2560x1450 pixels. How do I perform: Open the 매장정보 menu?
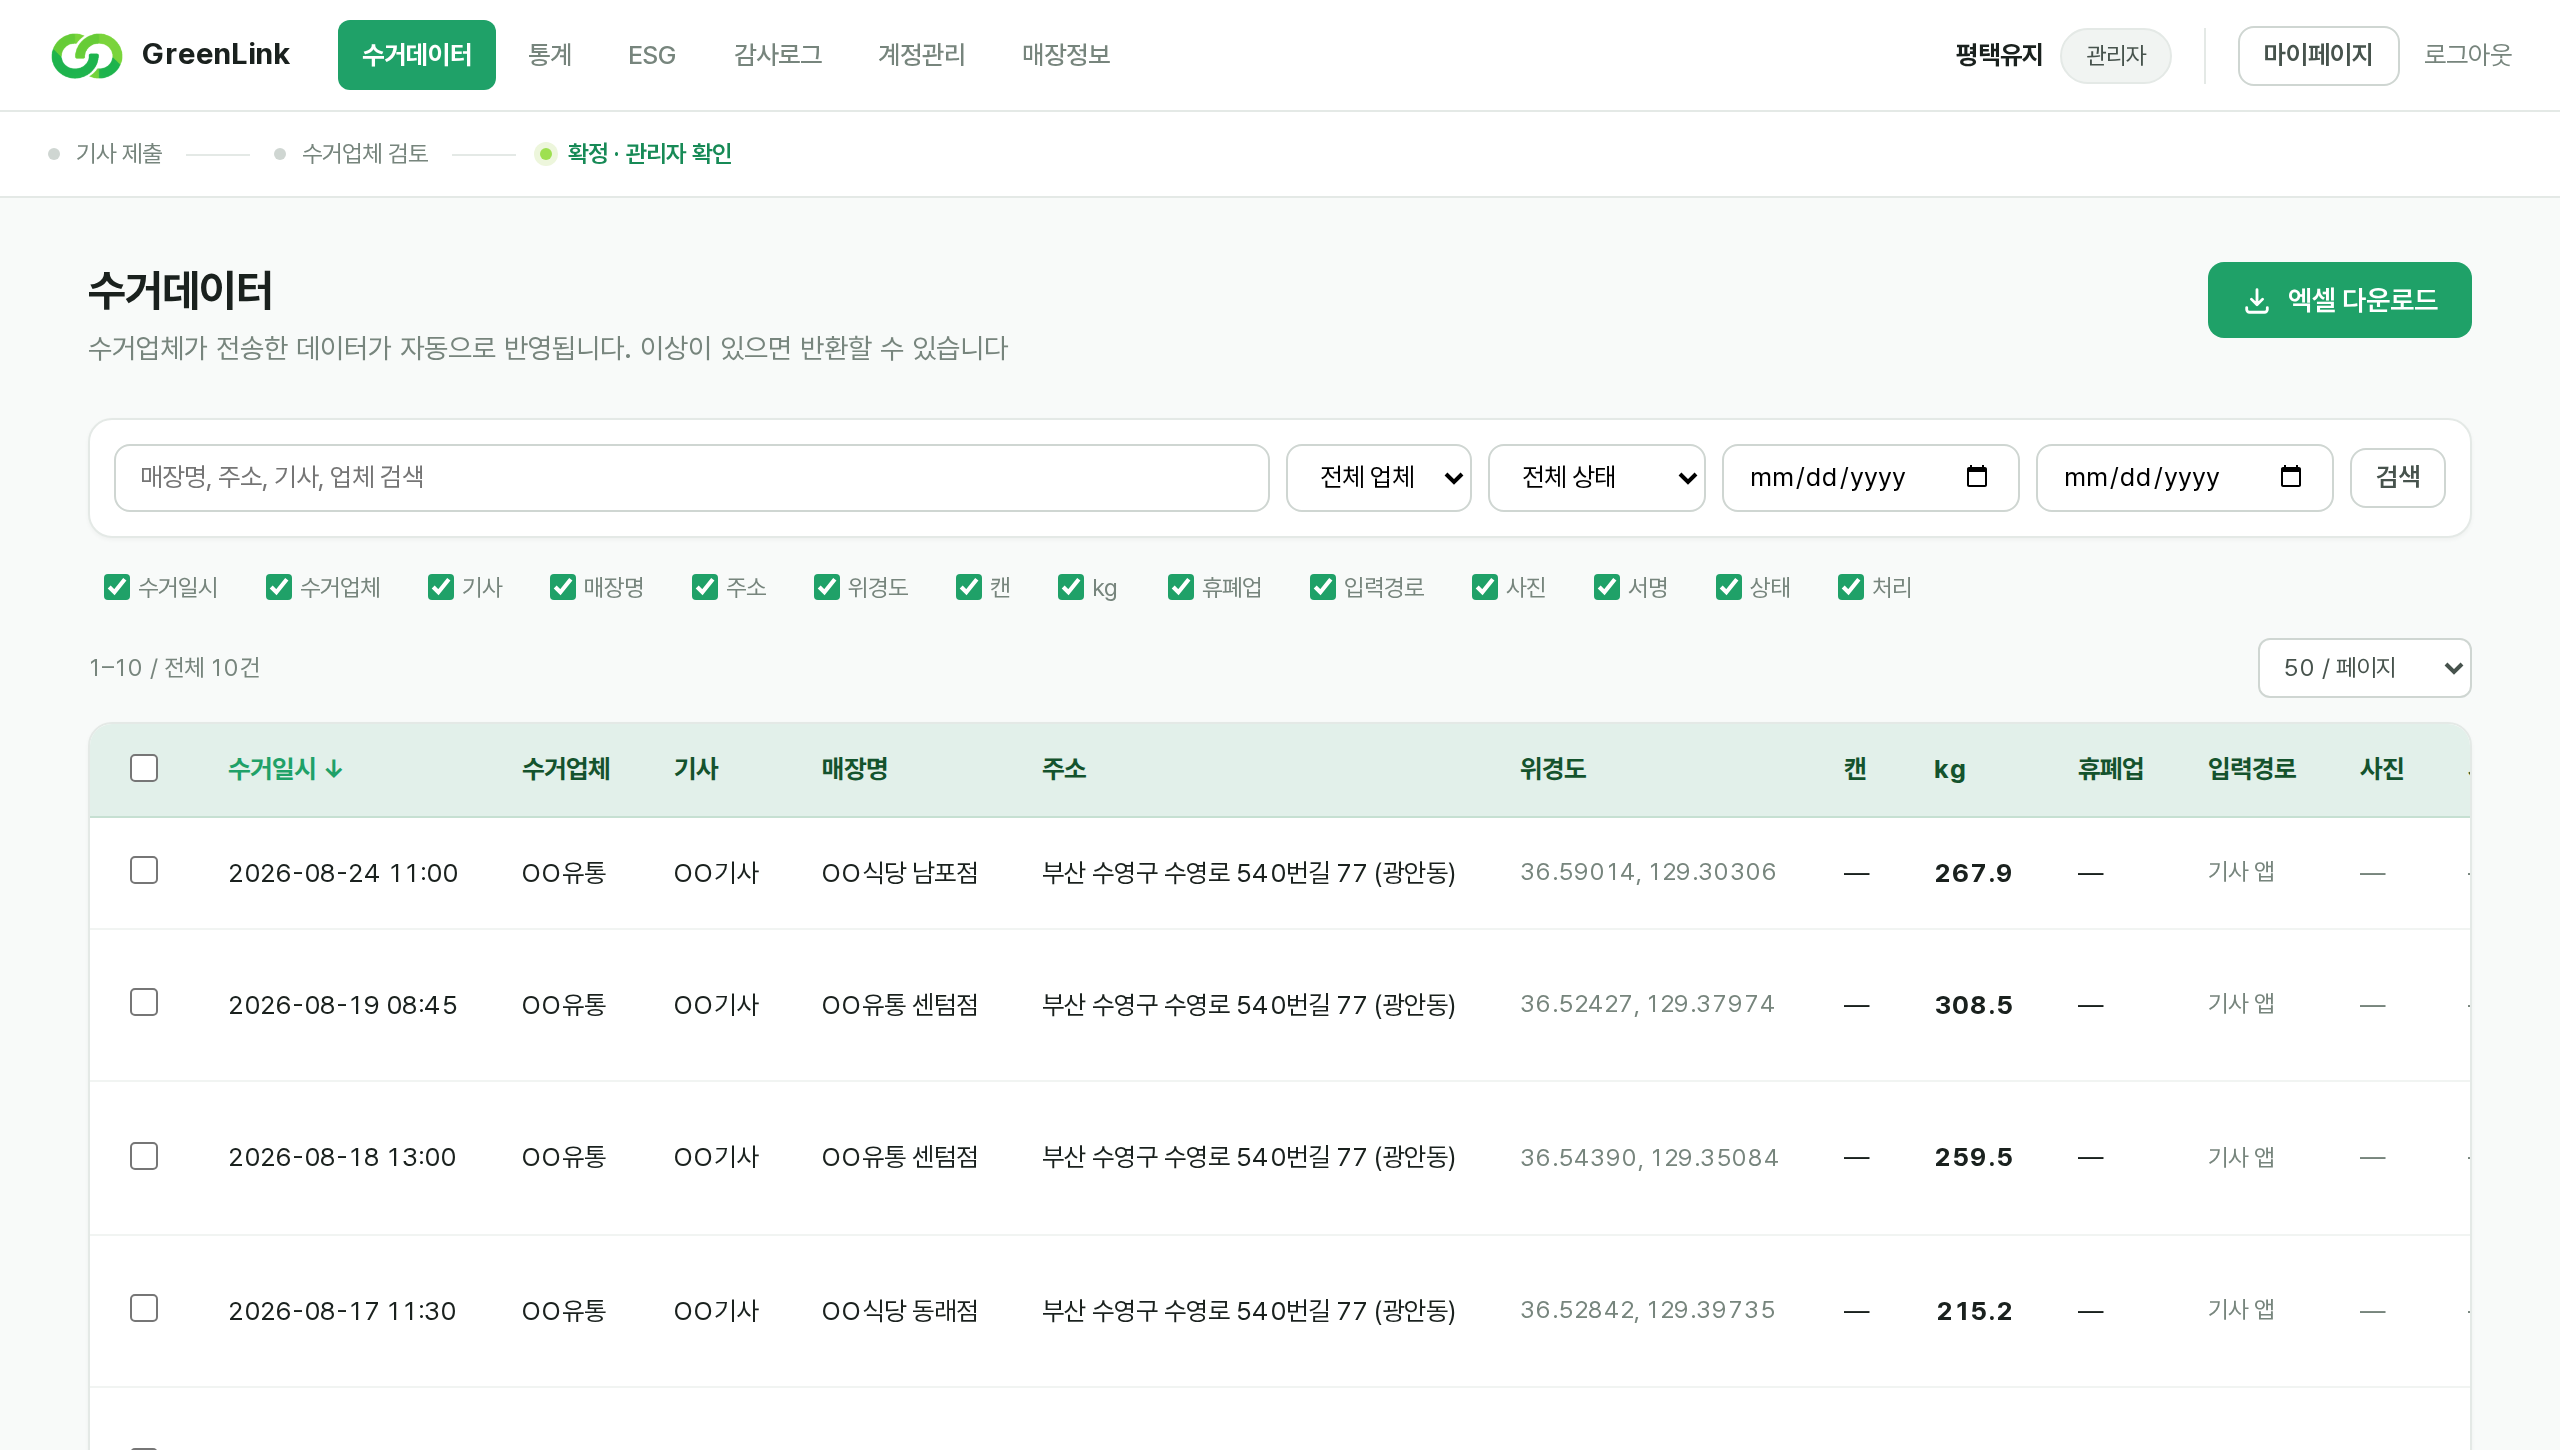pyautogui.click(x=1066, y=55)
